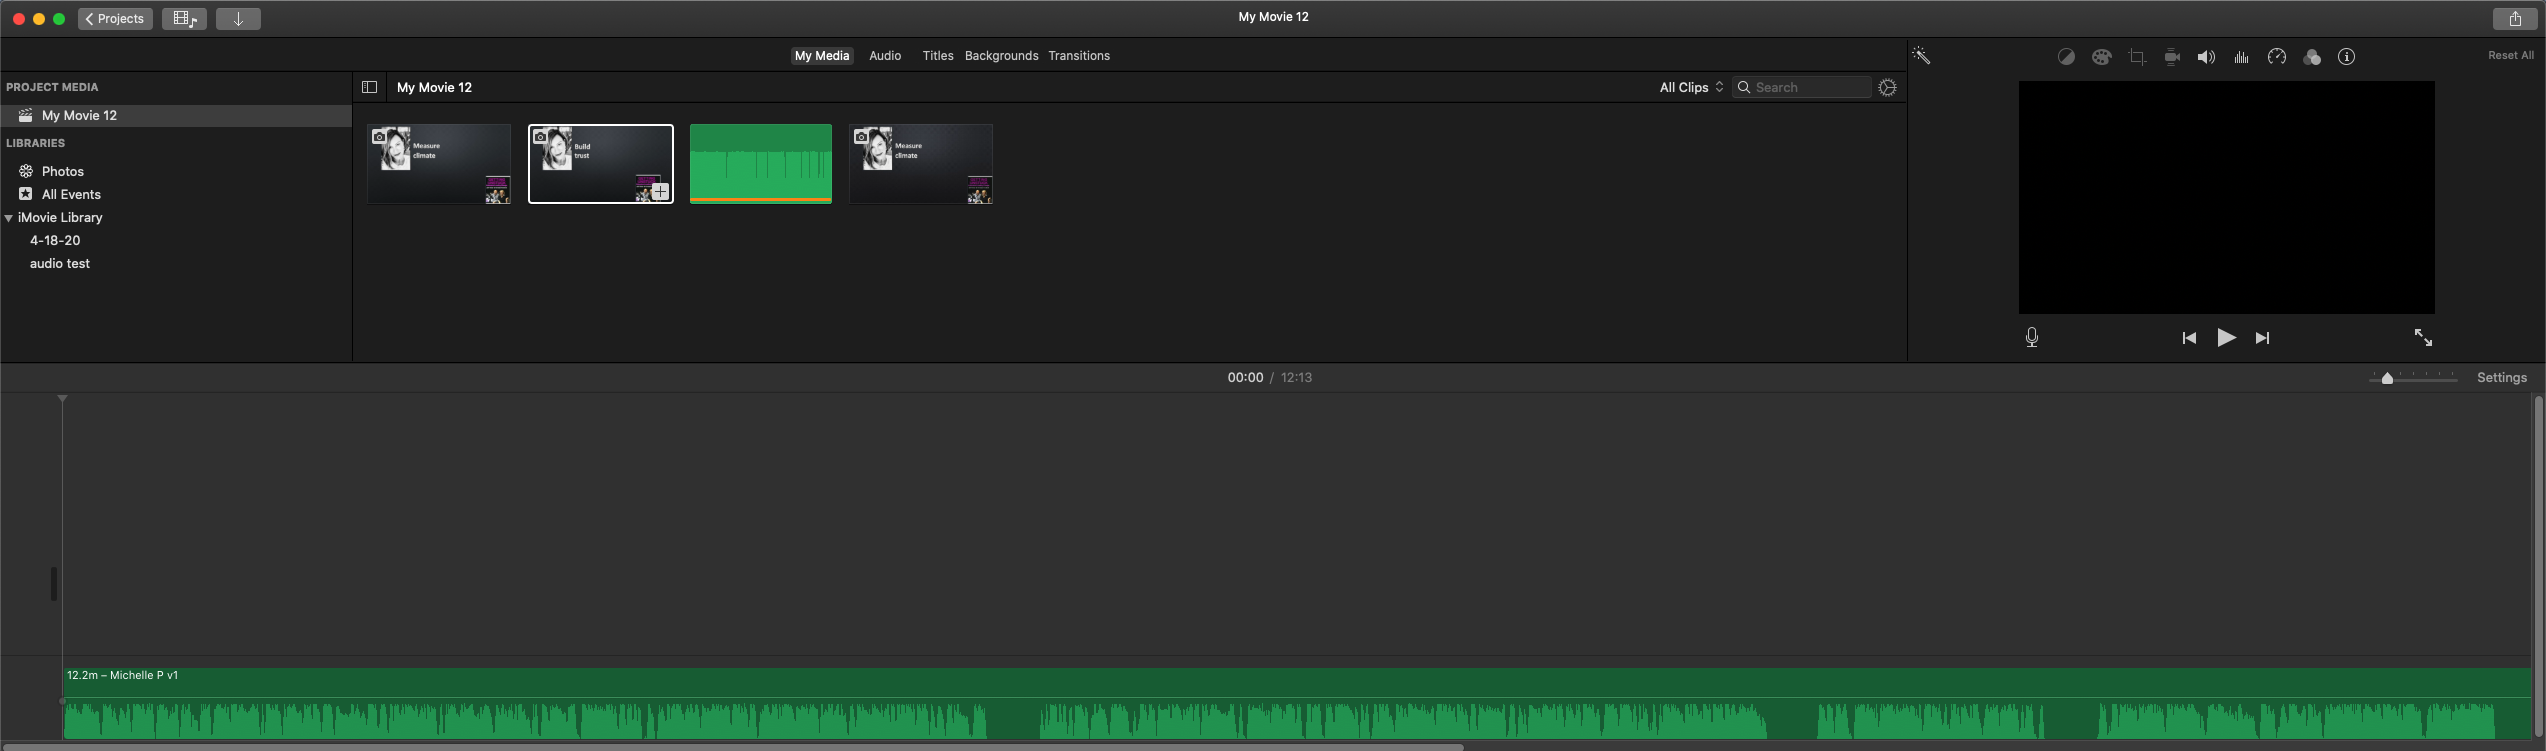Toggle the media browser layout button
This screenshot has width=2546, height=751.
pyautogui.click(x=184, y=19)
